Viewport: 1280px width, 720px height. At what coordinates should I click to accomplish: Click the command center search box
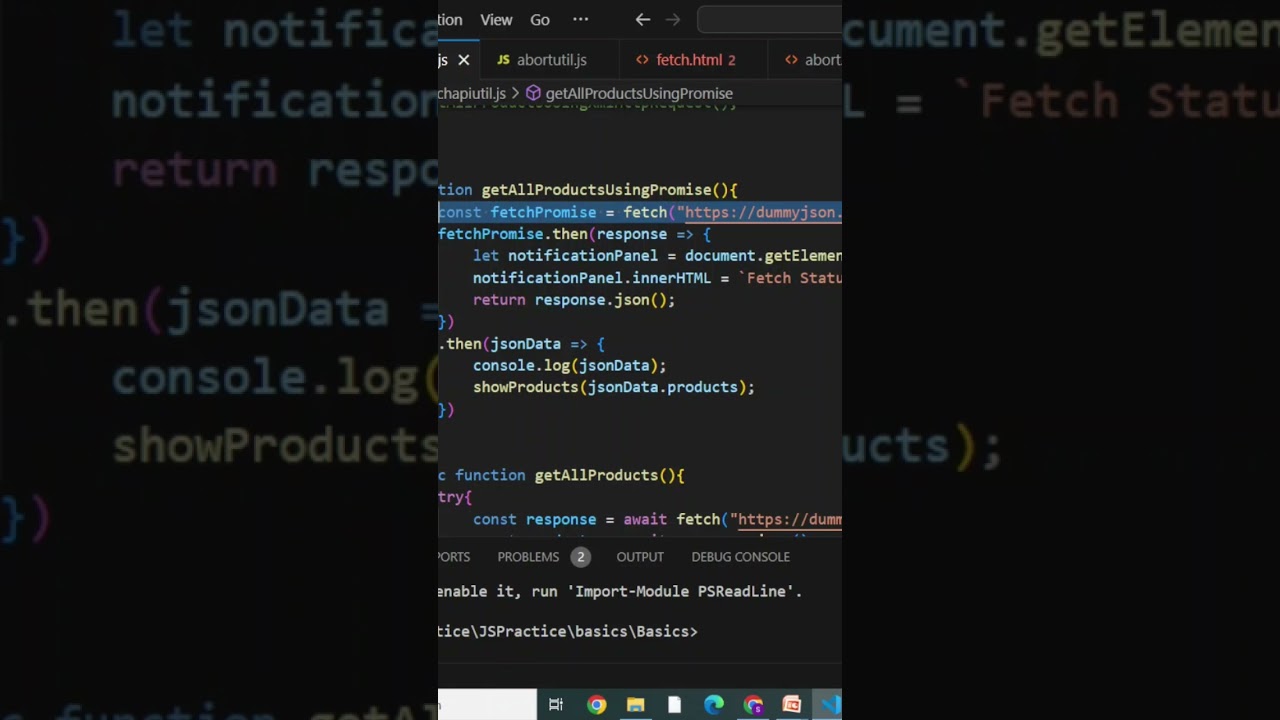click(x=769, y=20)
